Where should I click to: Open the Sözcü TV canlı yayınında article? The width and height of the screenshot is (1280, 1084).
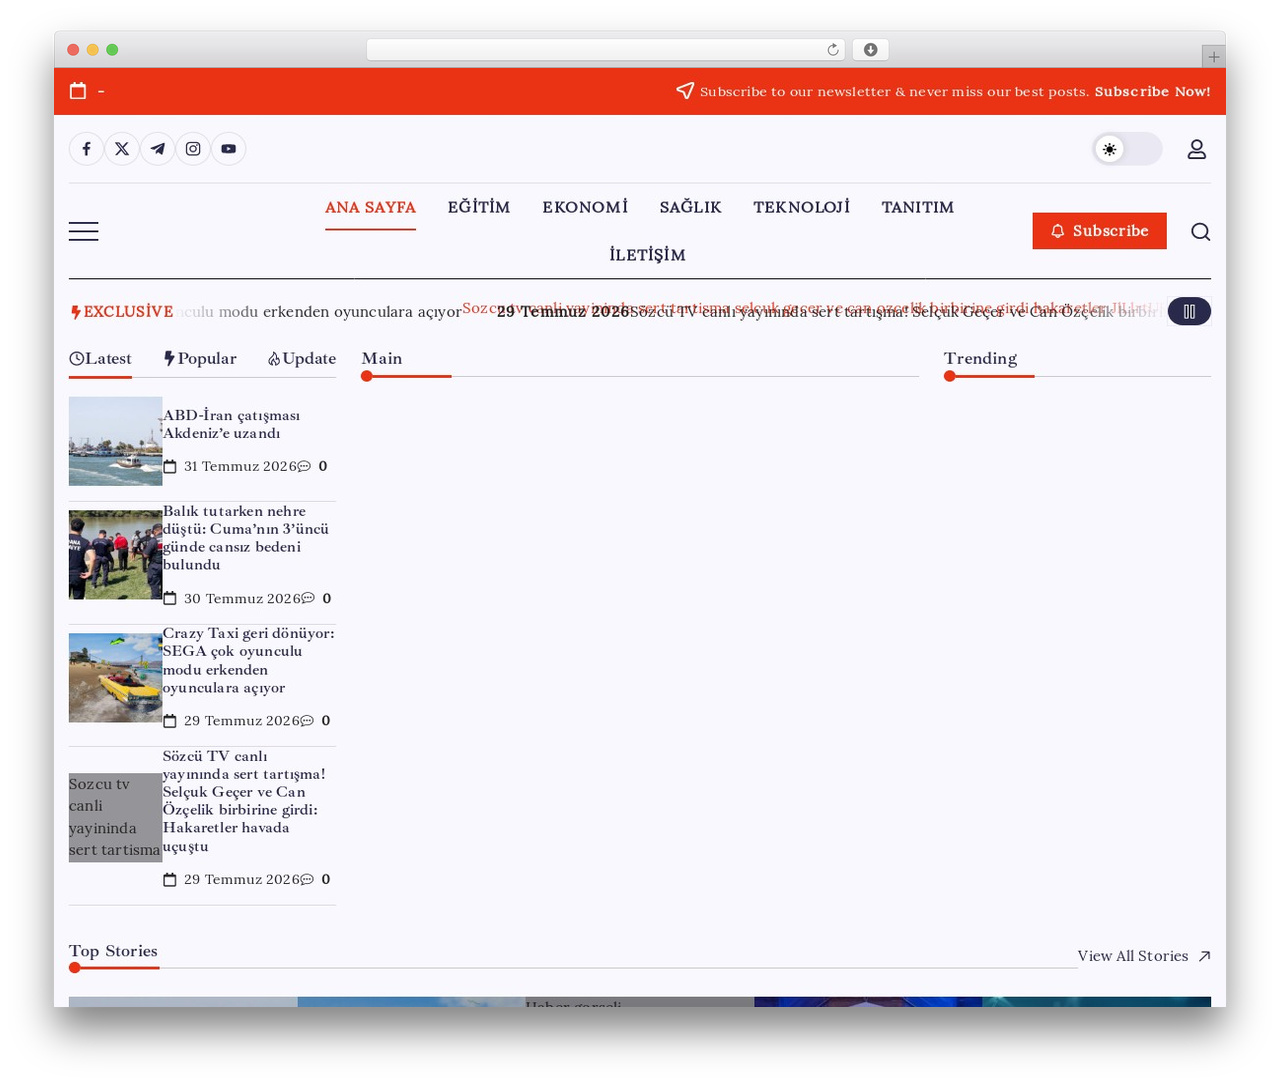(x=244, y=801)
